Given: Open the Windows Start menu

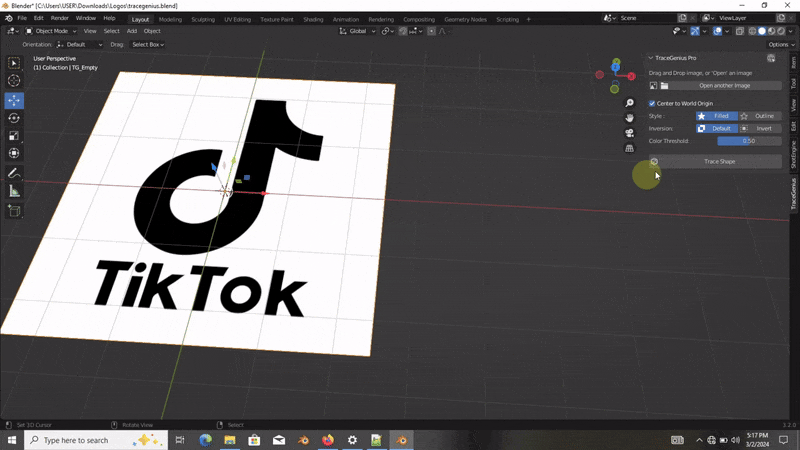Looking at the screenshot, I should pyautogui.click(x=12, y=440).
